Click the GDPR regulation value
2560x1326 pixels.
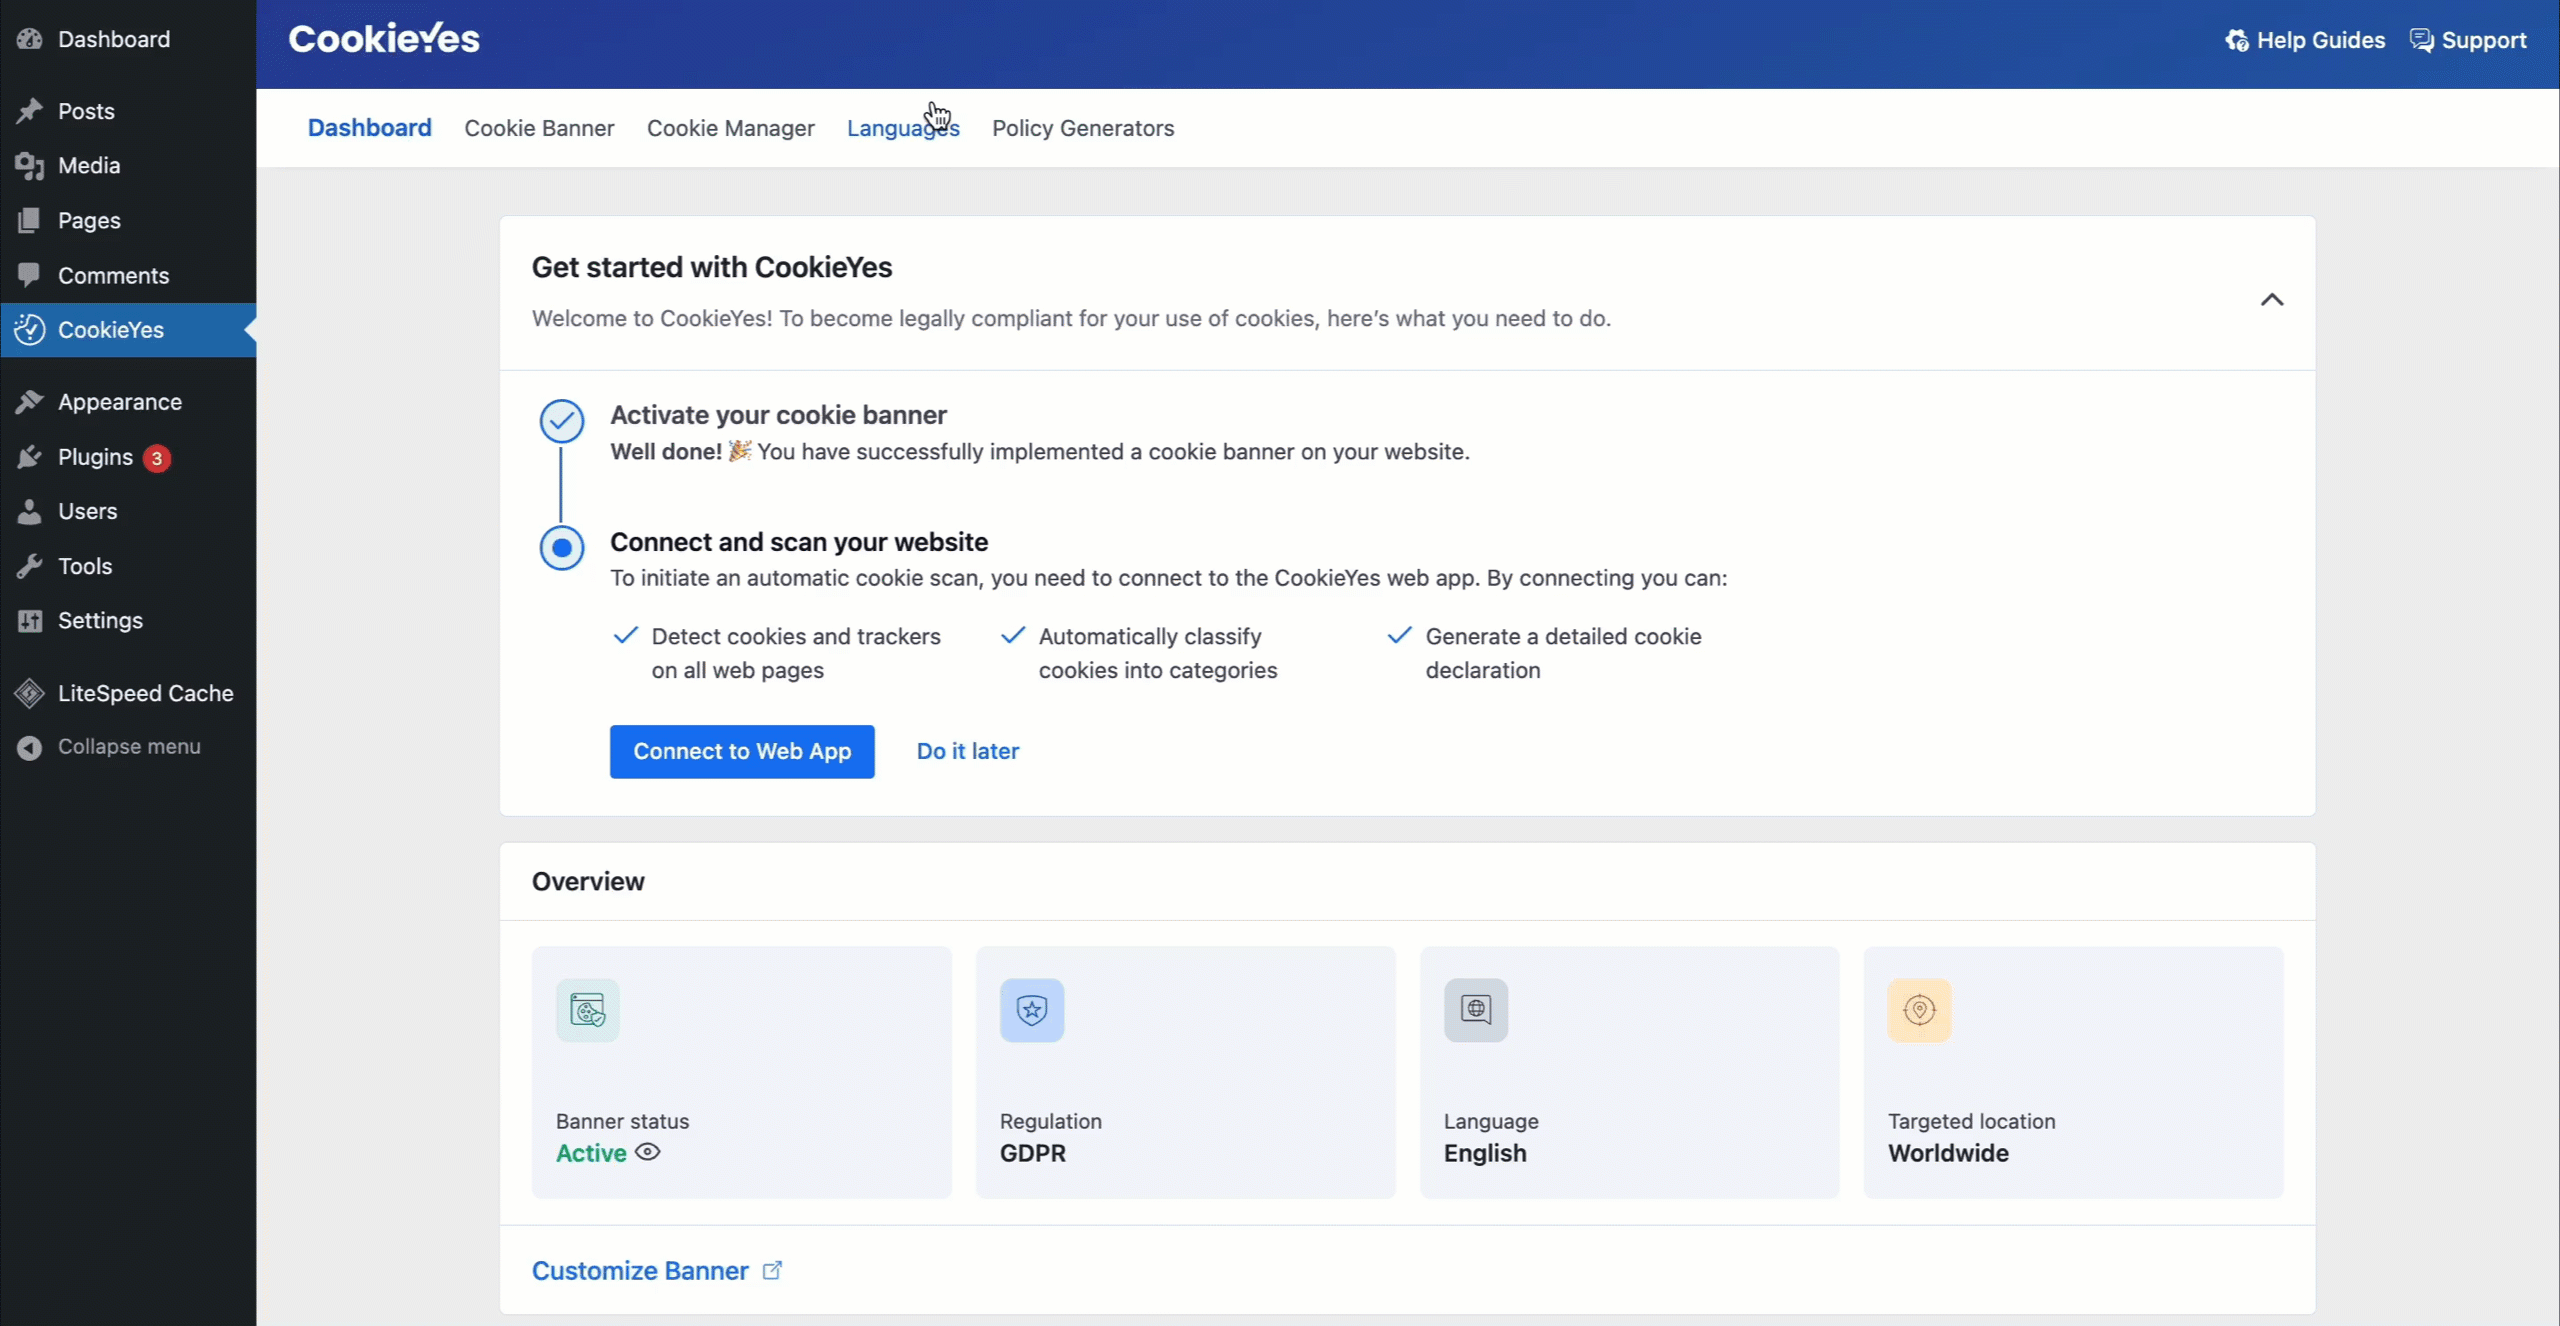[x=1033, y=1153]
